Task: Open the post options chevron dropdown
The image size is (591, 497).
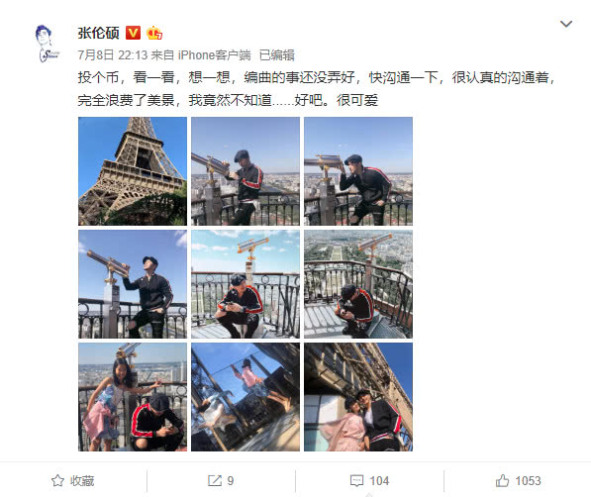Action: click(566, 24)
